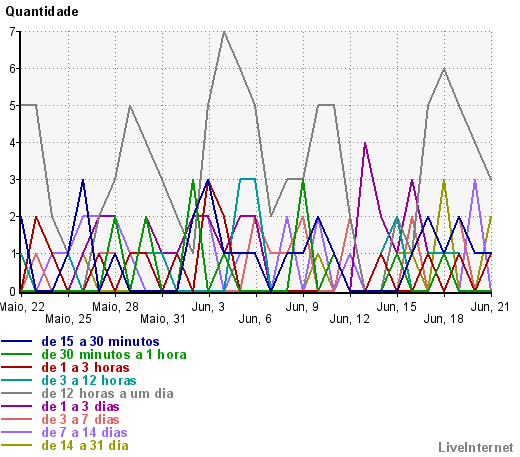
Task: Click the dark red line swatch for 1 a 3 horas
Action: point(17,367)
